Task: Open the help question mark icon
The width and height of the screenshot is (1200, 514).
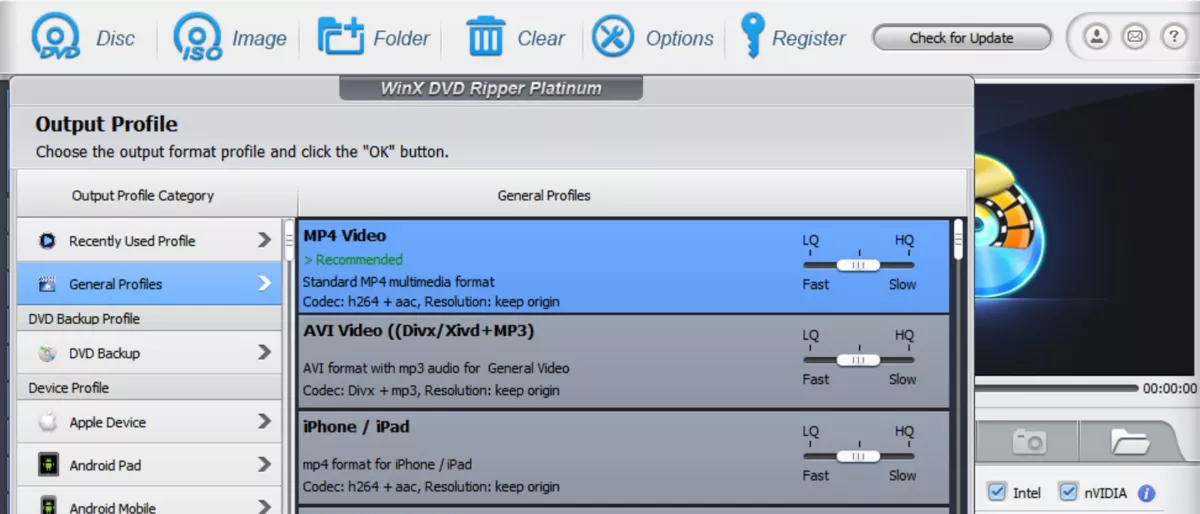Action: tap(1172, 38)
